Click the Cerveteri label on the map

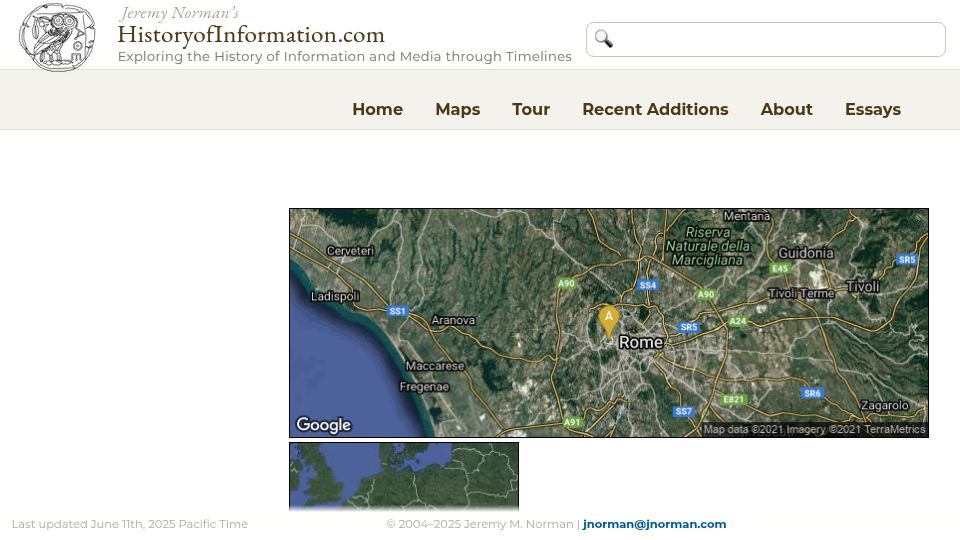tap(350, 251)
